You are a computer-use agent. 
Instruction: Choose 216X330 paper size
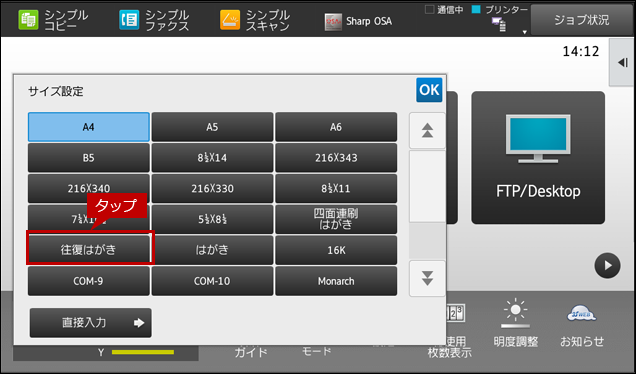coord(212,189)
